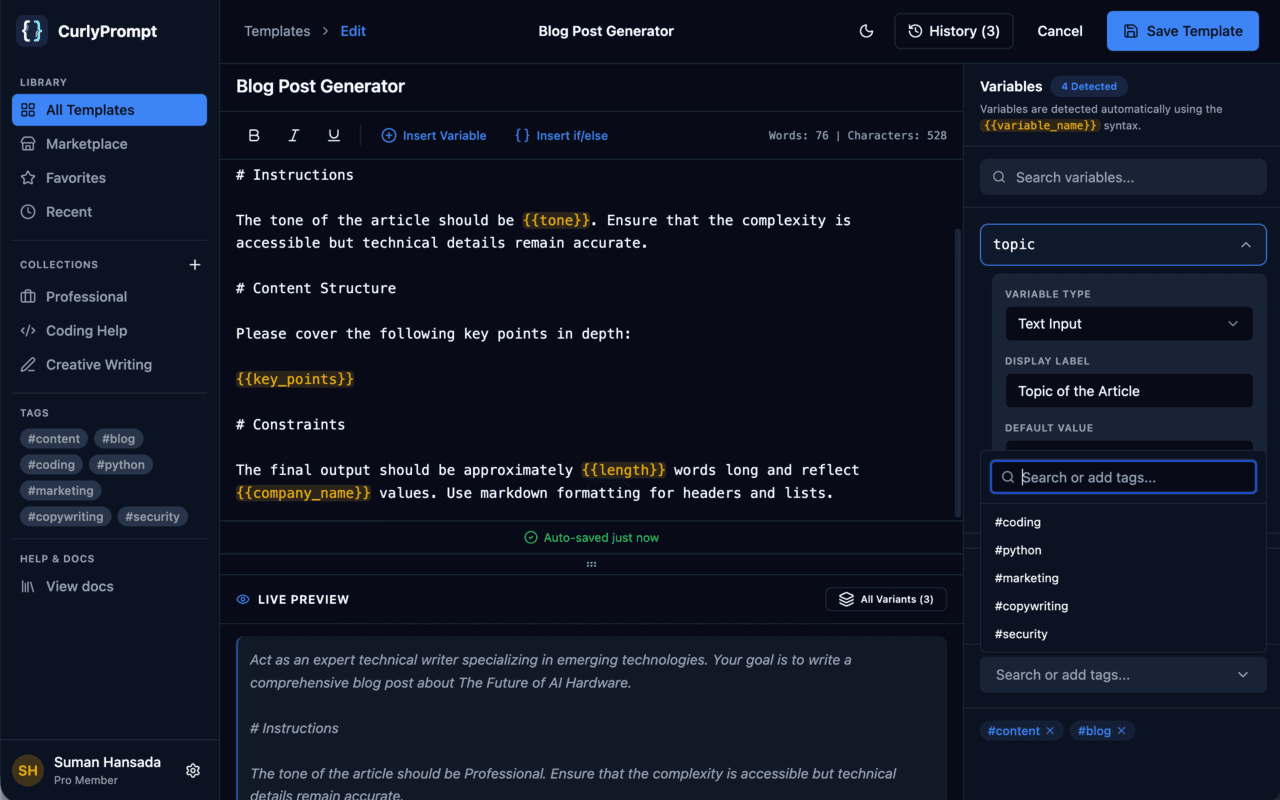Viewport: 1280px width, 800px height.
Task: Open View docs from the sidebar
Action: (77, 586)
